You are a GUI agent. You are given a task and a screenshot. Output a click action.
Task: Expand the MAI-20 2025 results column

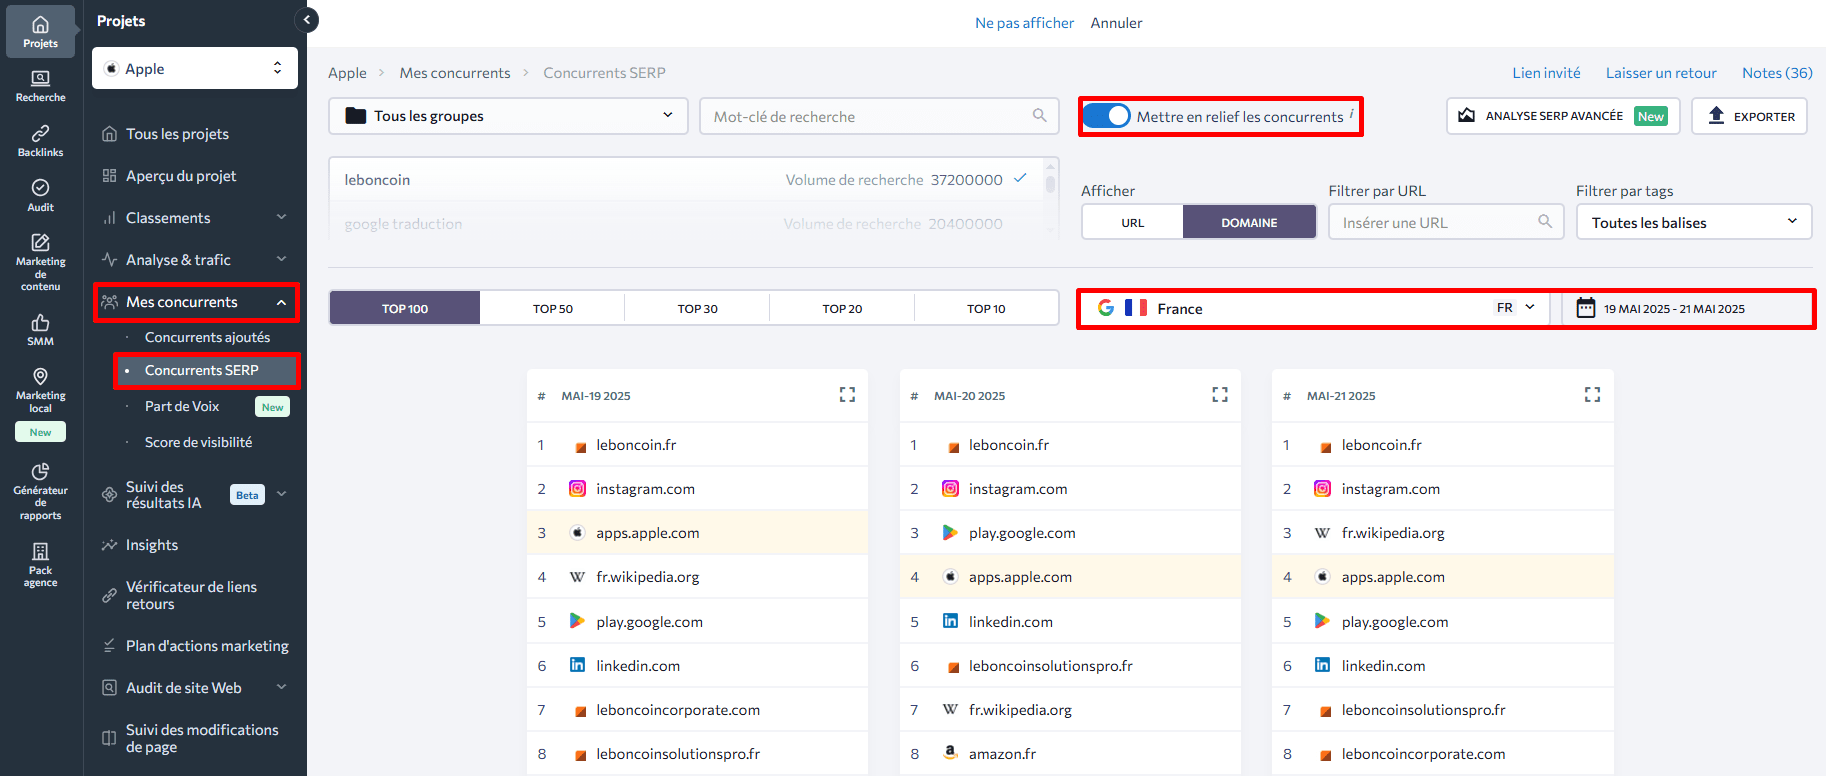1220,395
